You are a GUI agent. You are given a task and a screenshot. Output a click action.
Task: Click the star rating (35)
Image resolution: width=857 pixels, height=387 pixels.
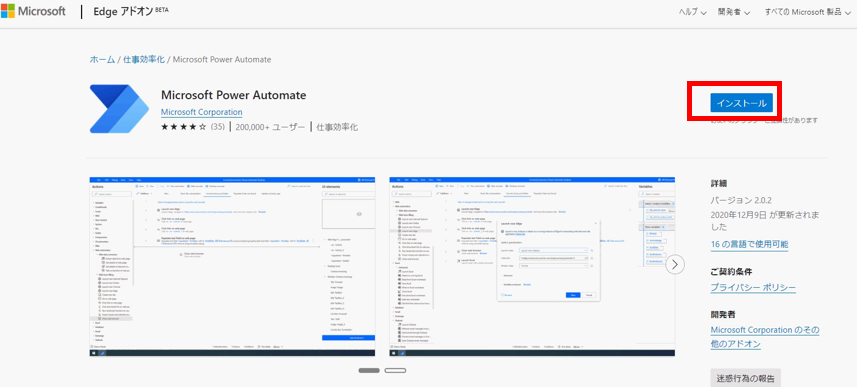[x=192, y=127]
